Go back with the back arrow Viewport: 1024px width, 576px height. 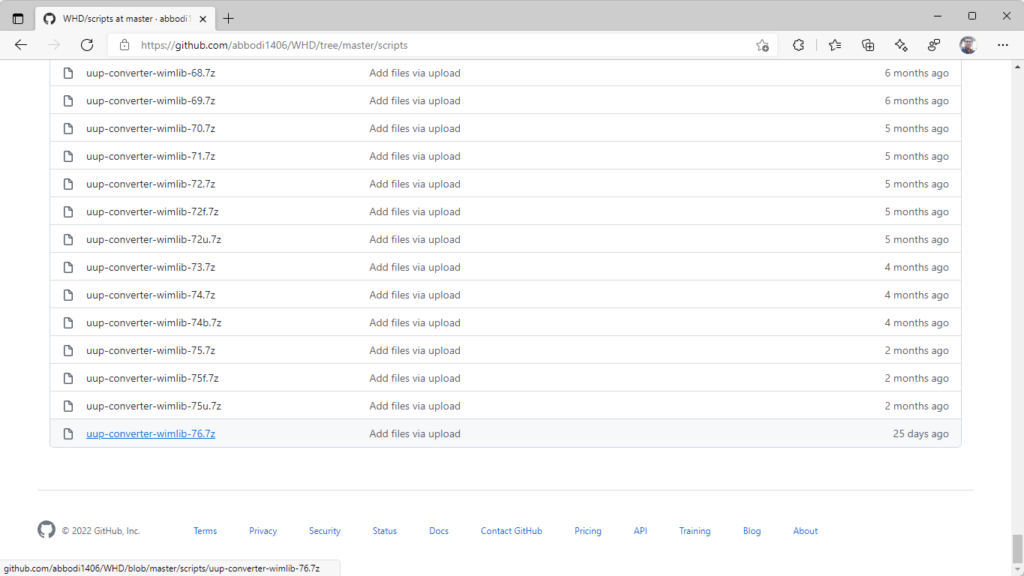pyautogui.click(x=21, y=45)
